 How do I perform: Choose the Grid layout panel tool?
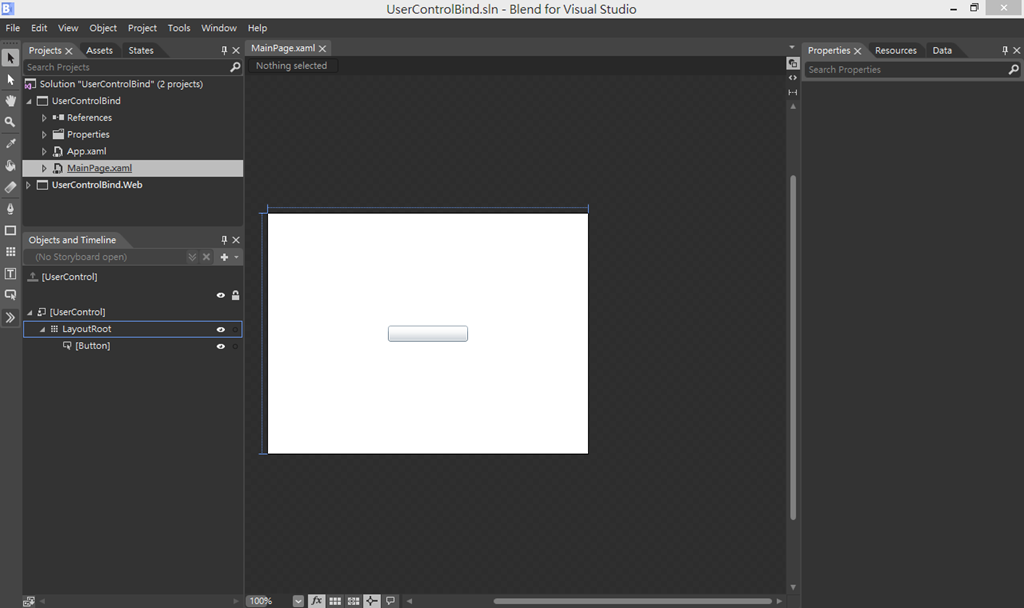(x=10, y=251)
